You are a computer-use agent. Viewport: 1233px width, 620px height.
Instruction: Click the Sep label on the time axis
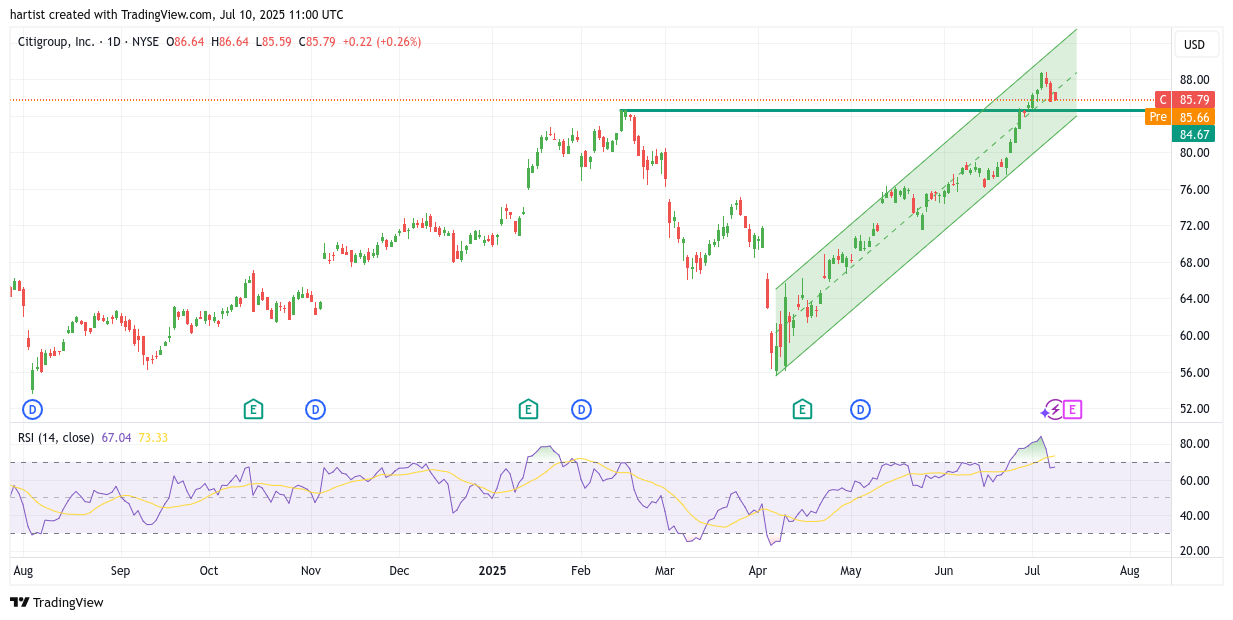[x=120, y=571]
